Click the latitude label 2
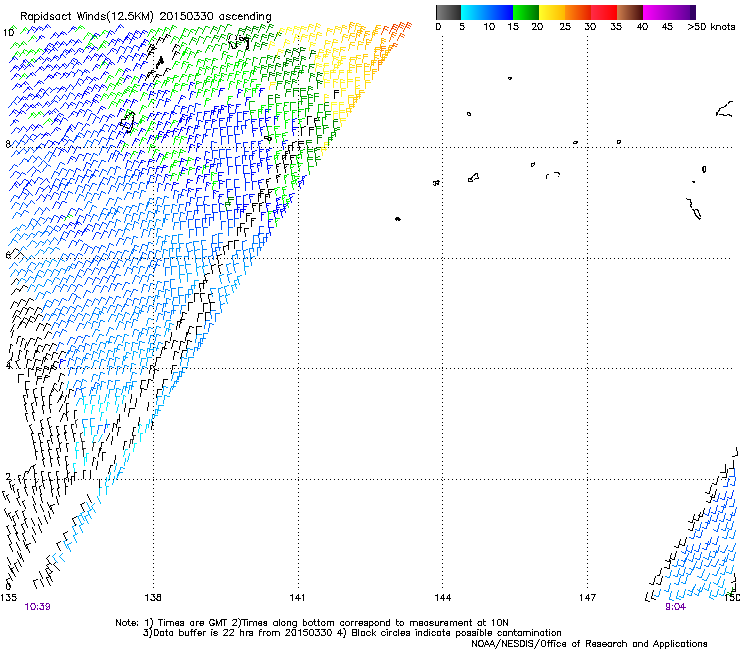Screen dimensions: 740x650 (x=8, y=476)
